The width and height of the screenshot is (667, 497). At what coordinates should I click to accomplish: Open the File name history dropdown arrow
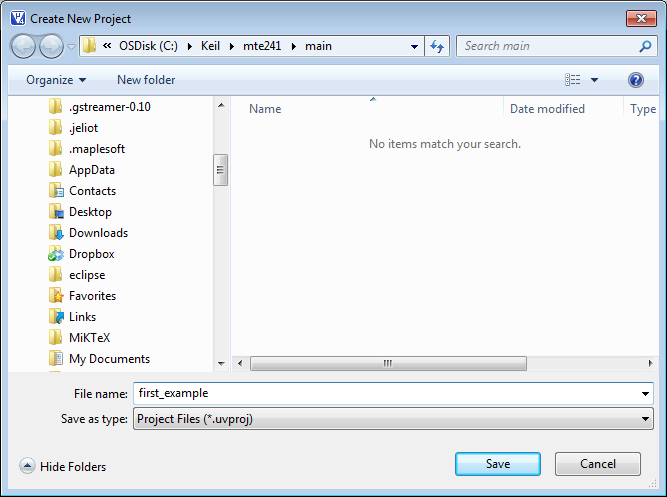point(646,394)
